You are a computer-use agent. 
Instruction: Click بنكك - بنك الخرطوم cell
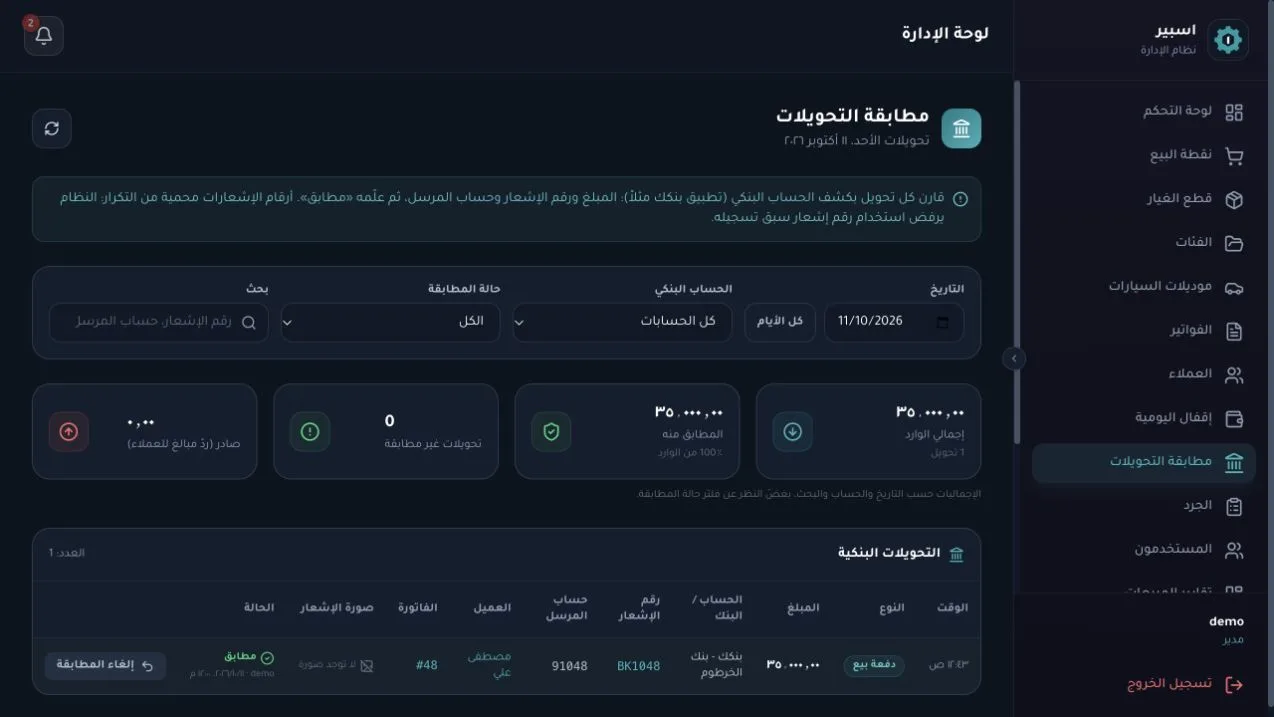[x=716, y=665]
